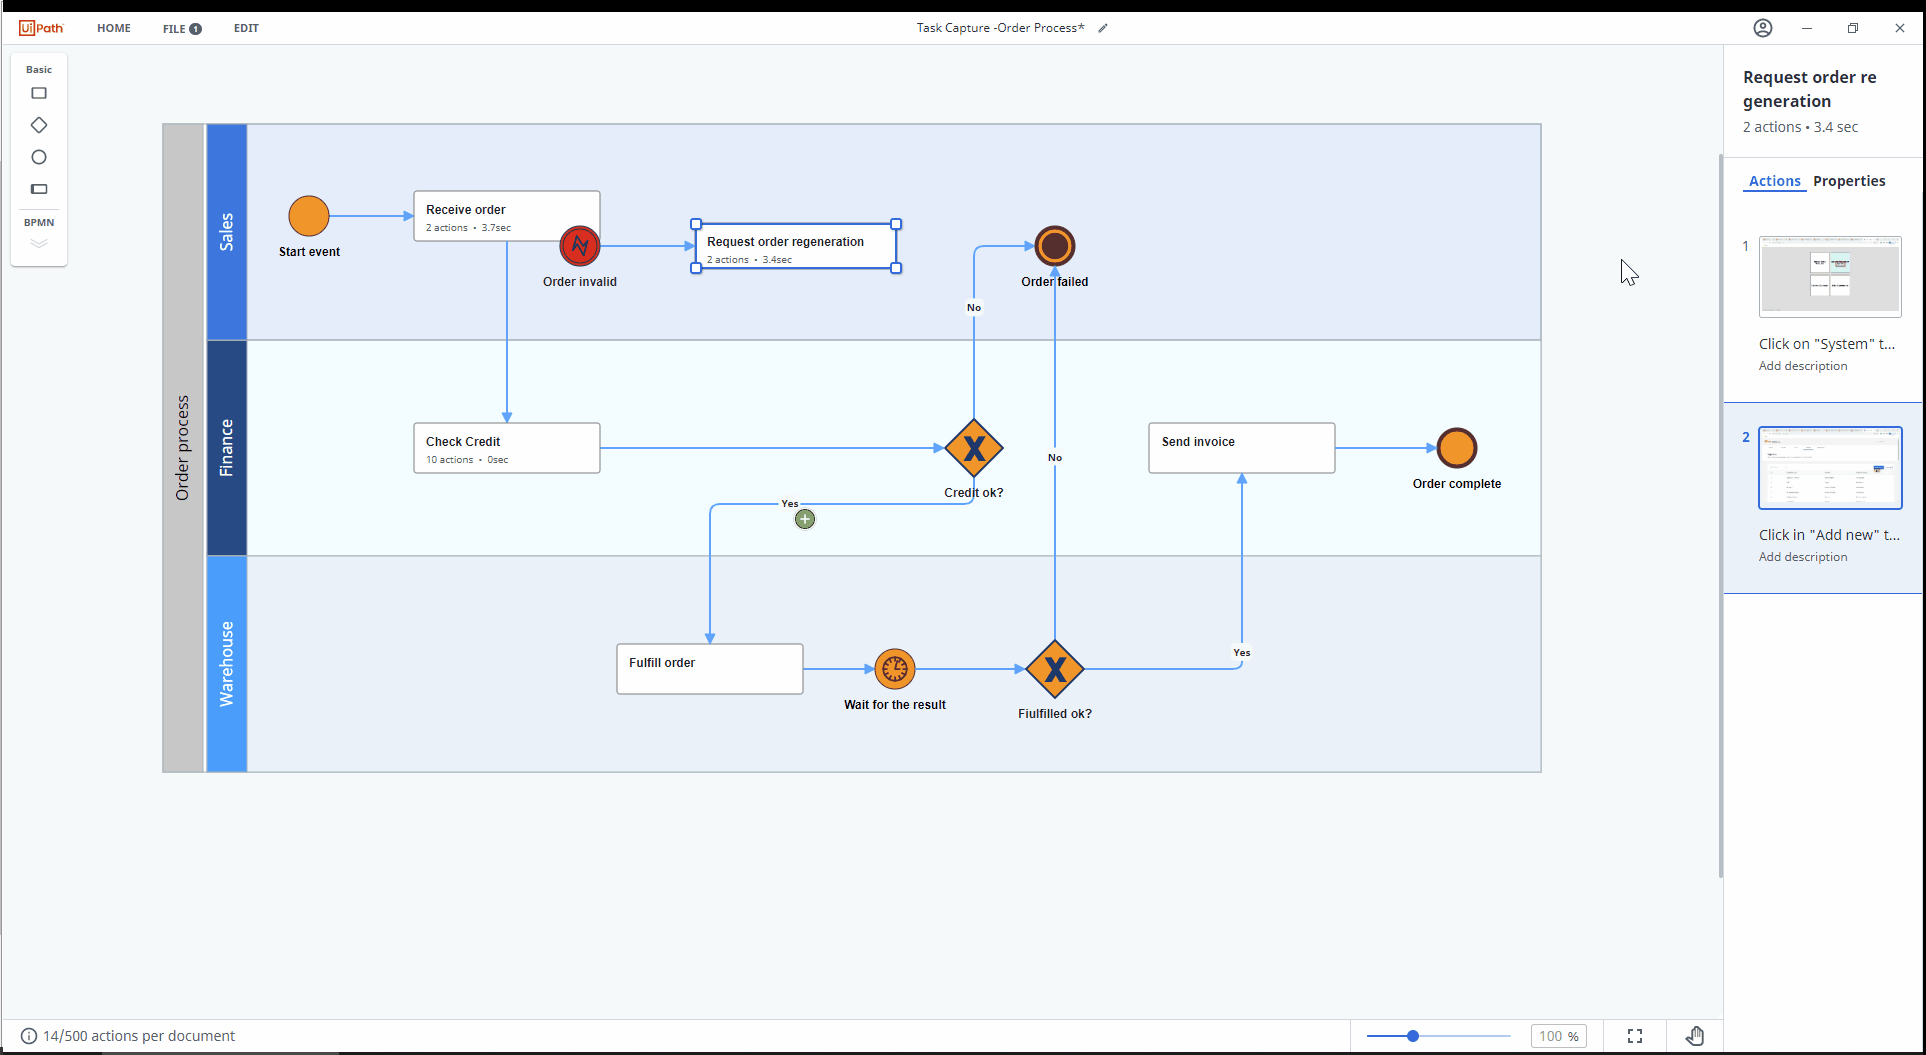Select the Receive order task box

(507, 216)
